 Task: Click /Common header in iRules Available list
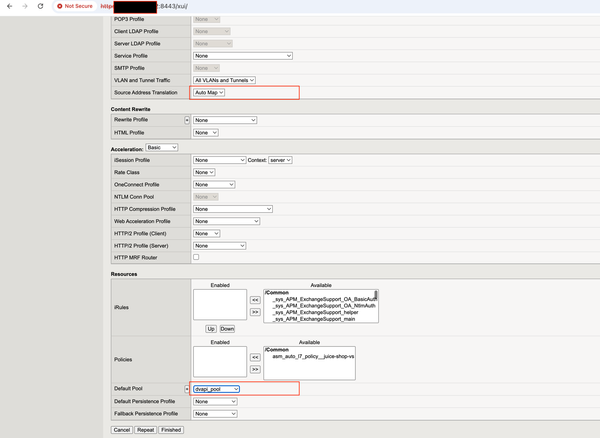[x=277, y=293]
